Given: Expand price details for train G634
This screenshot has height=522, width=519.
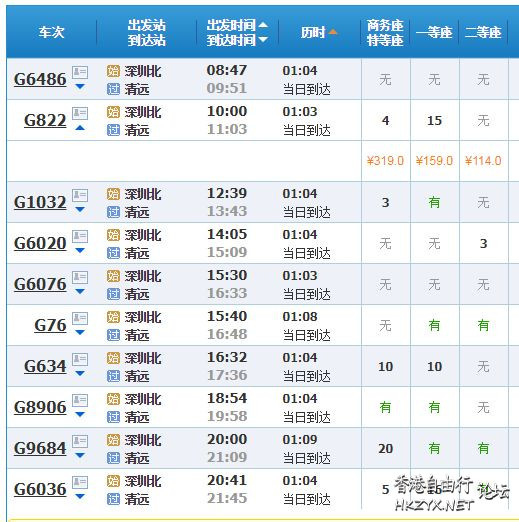Looking at the screenshot, I should pos(80,374).
